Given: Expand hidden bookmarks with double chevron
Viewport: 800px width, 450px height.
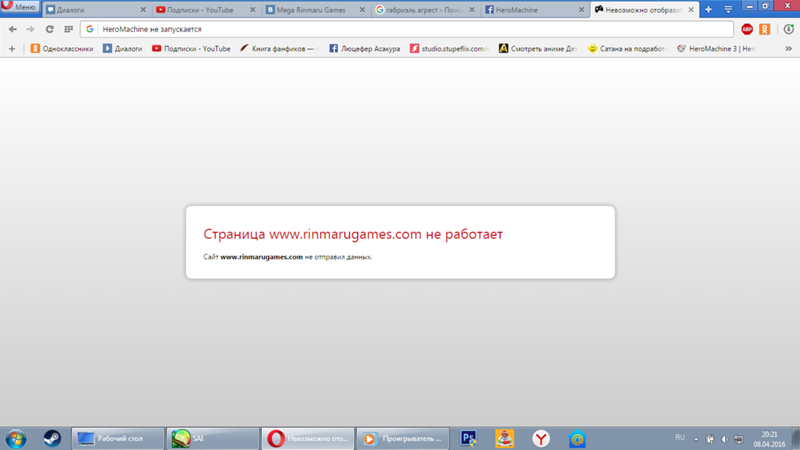Looking at the screenshot, I should point(788,48).
